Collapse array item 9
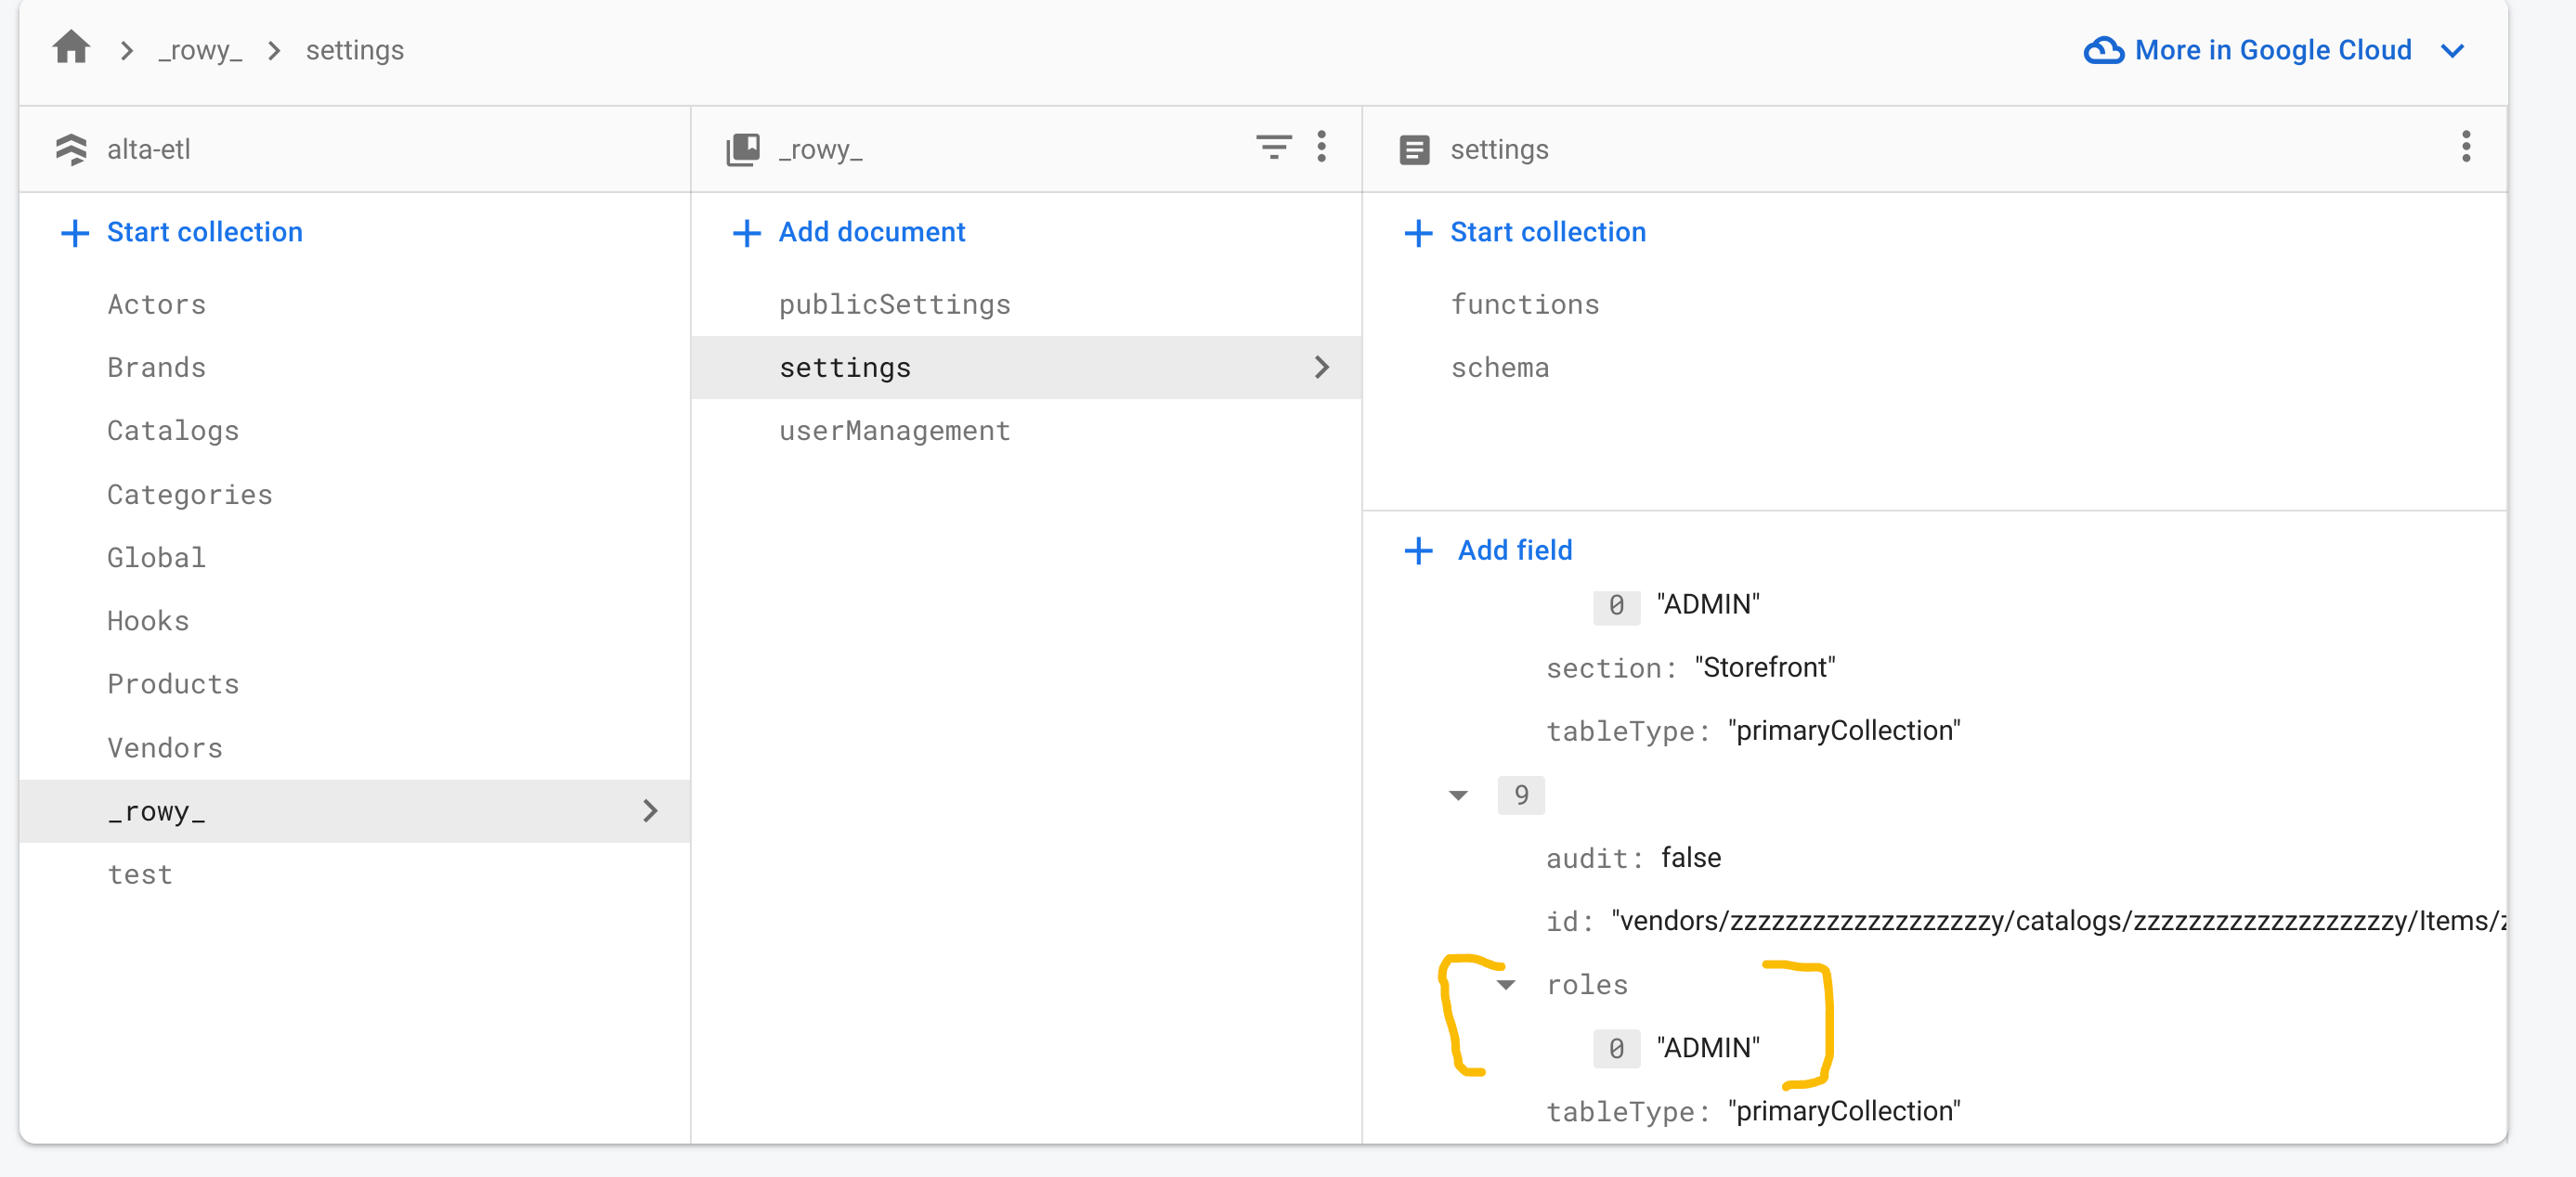The height and width of the screenshot is (1177, 2576). 1458,796
